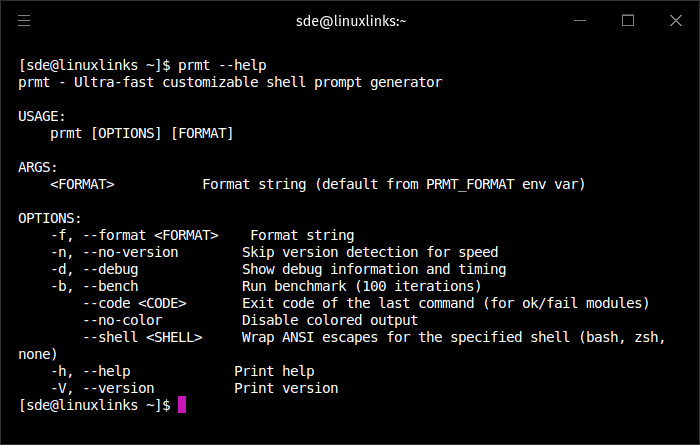Viewport: 700px width, 445px height.
Task: Click the 'ARGS:' heading
Action: coord(38,167)
